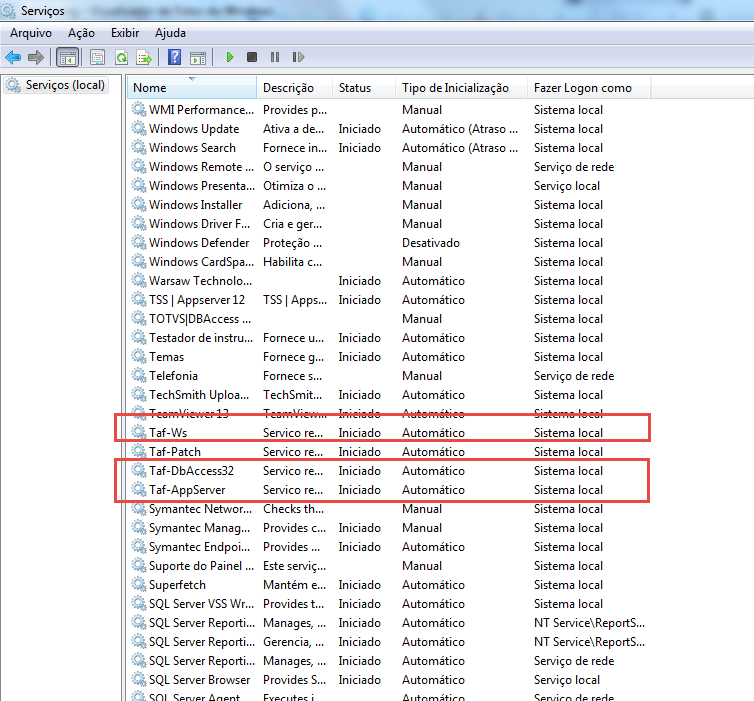Select the Windows Update service
Image resolution: width=754 pixels, height=701 pixels.
pos(389,129)
